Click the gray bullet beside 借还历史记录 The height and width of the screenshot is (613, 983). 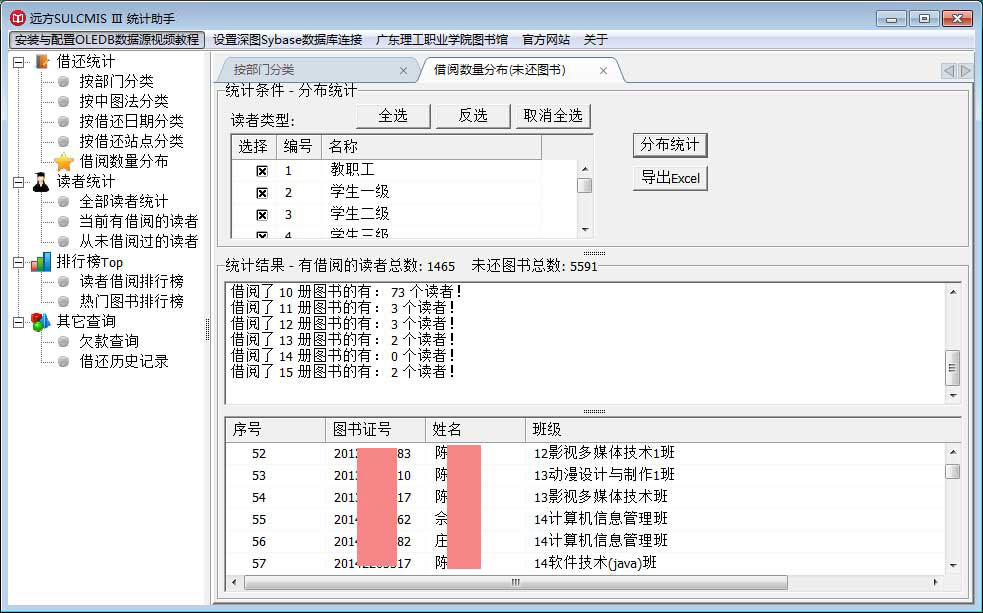pyautogui.click(x=63, y=362)
